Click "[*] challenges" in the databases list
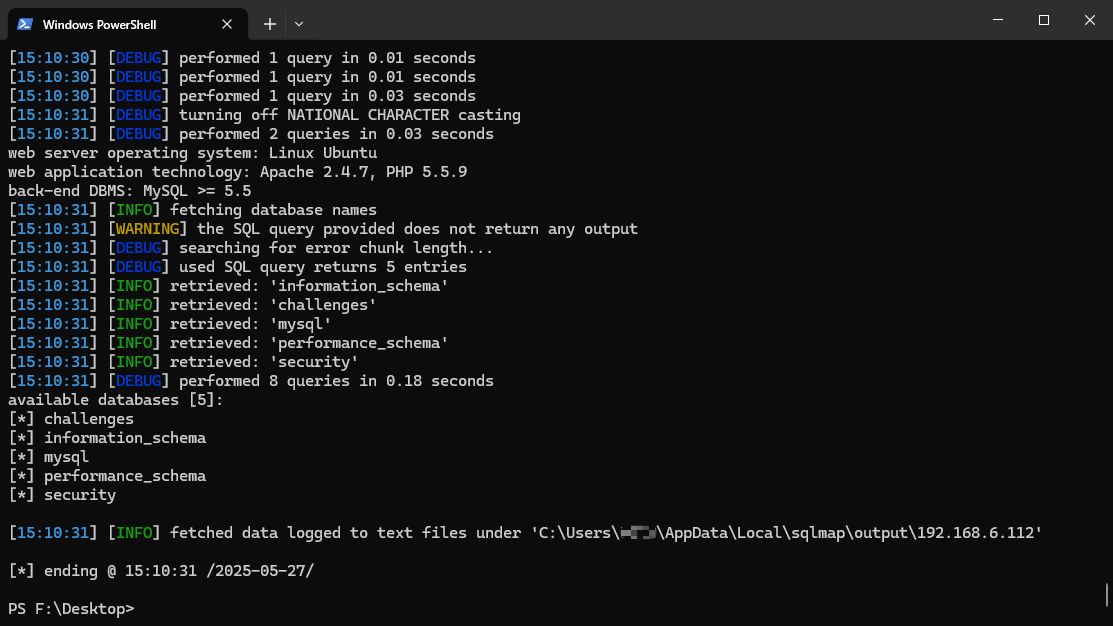1113x626 pixels. (71, 419)
